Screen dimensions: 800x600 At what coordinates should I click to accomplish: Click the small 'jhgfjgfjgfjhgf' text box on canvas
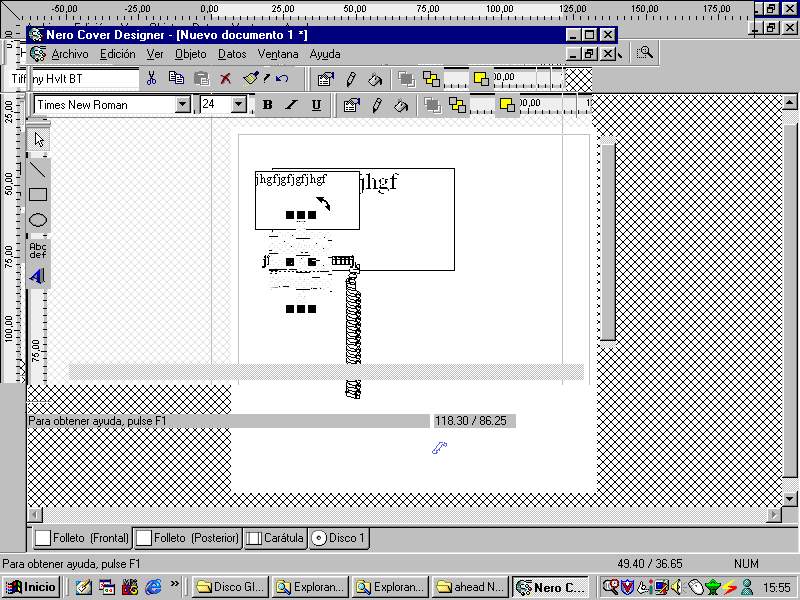point(307,201)
